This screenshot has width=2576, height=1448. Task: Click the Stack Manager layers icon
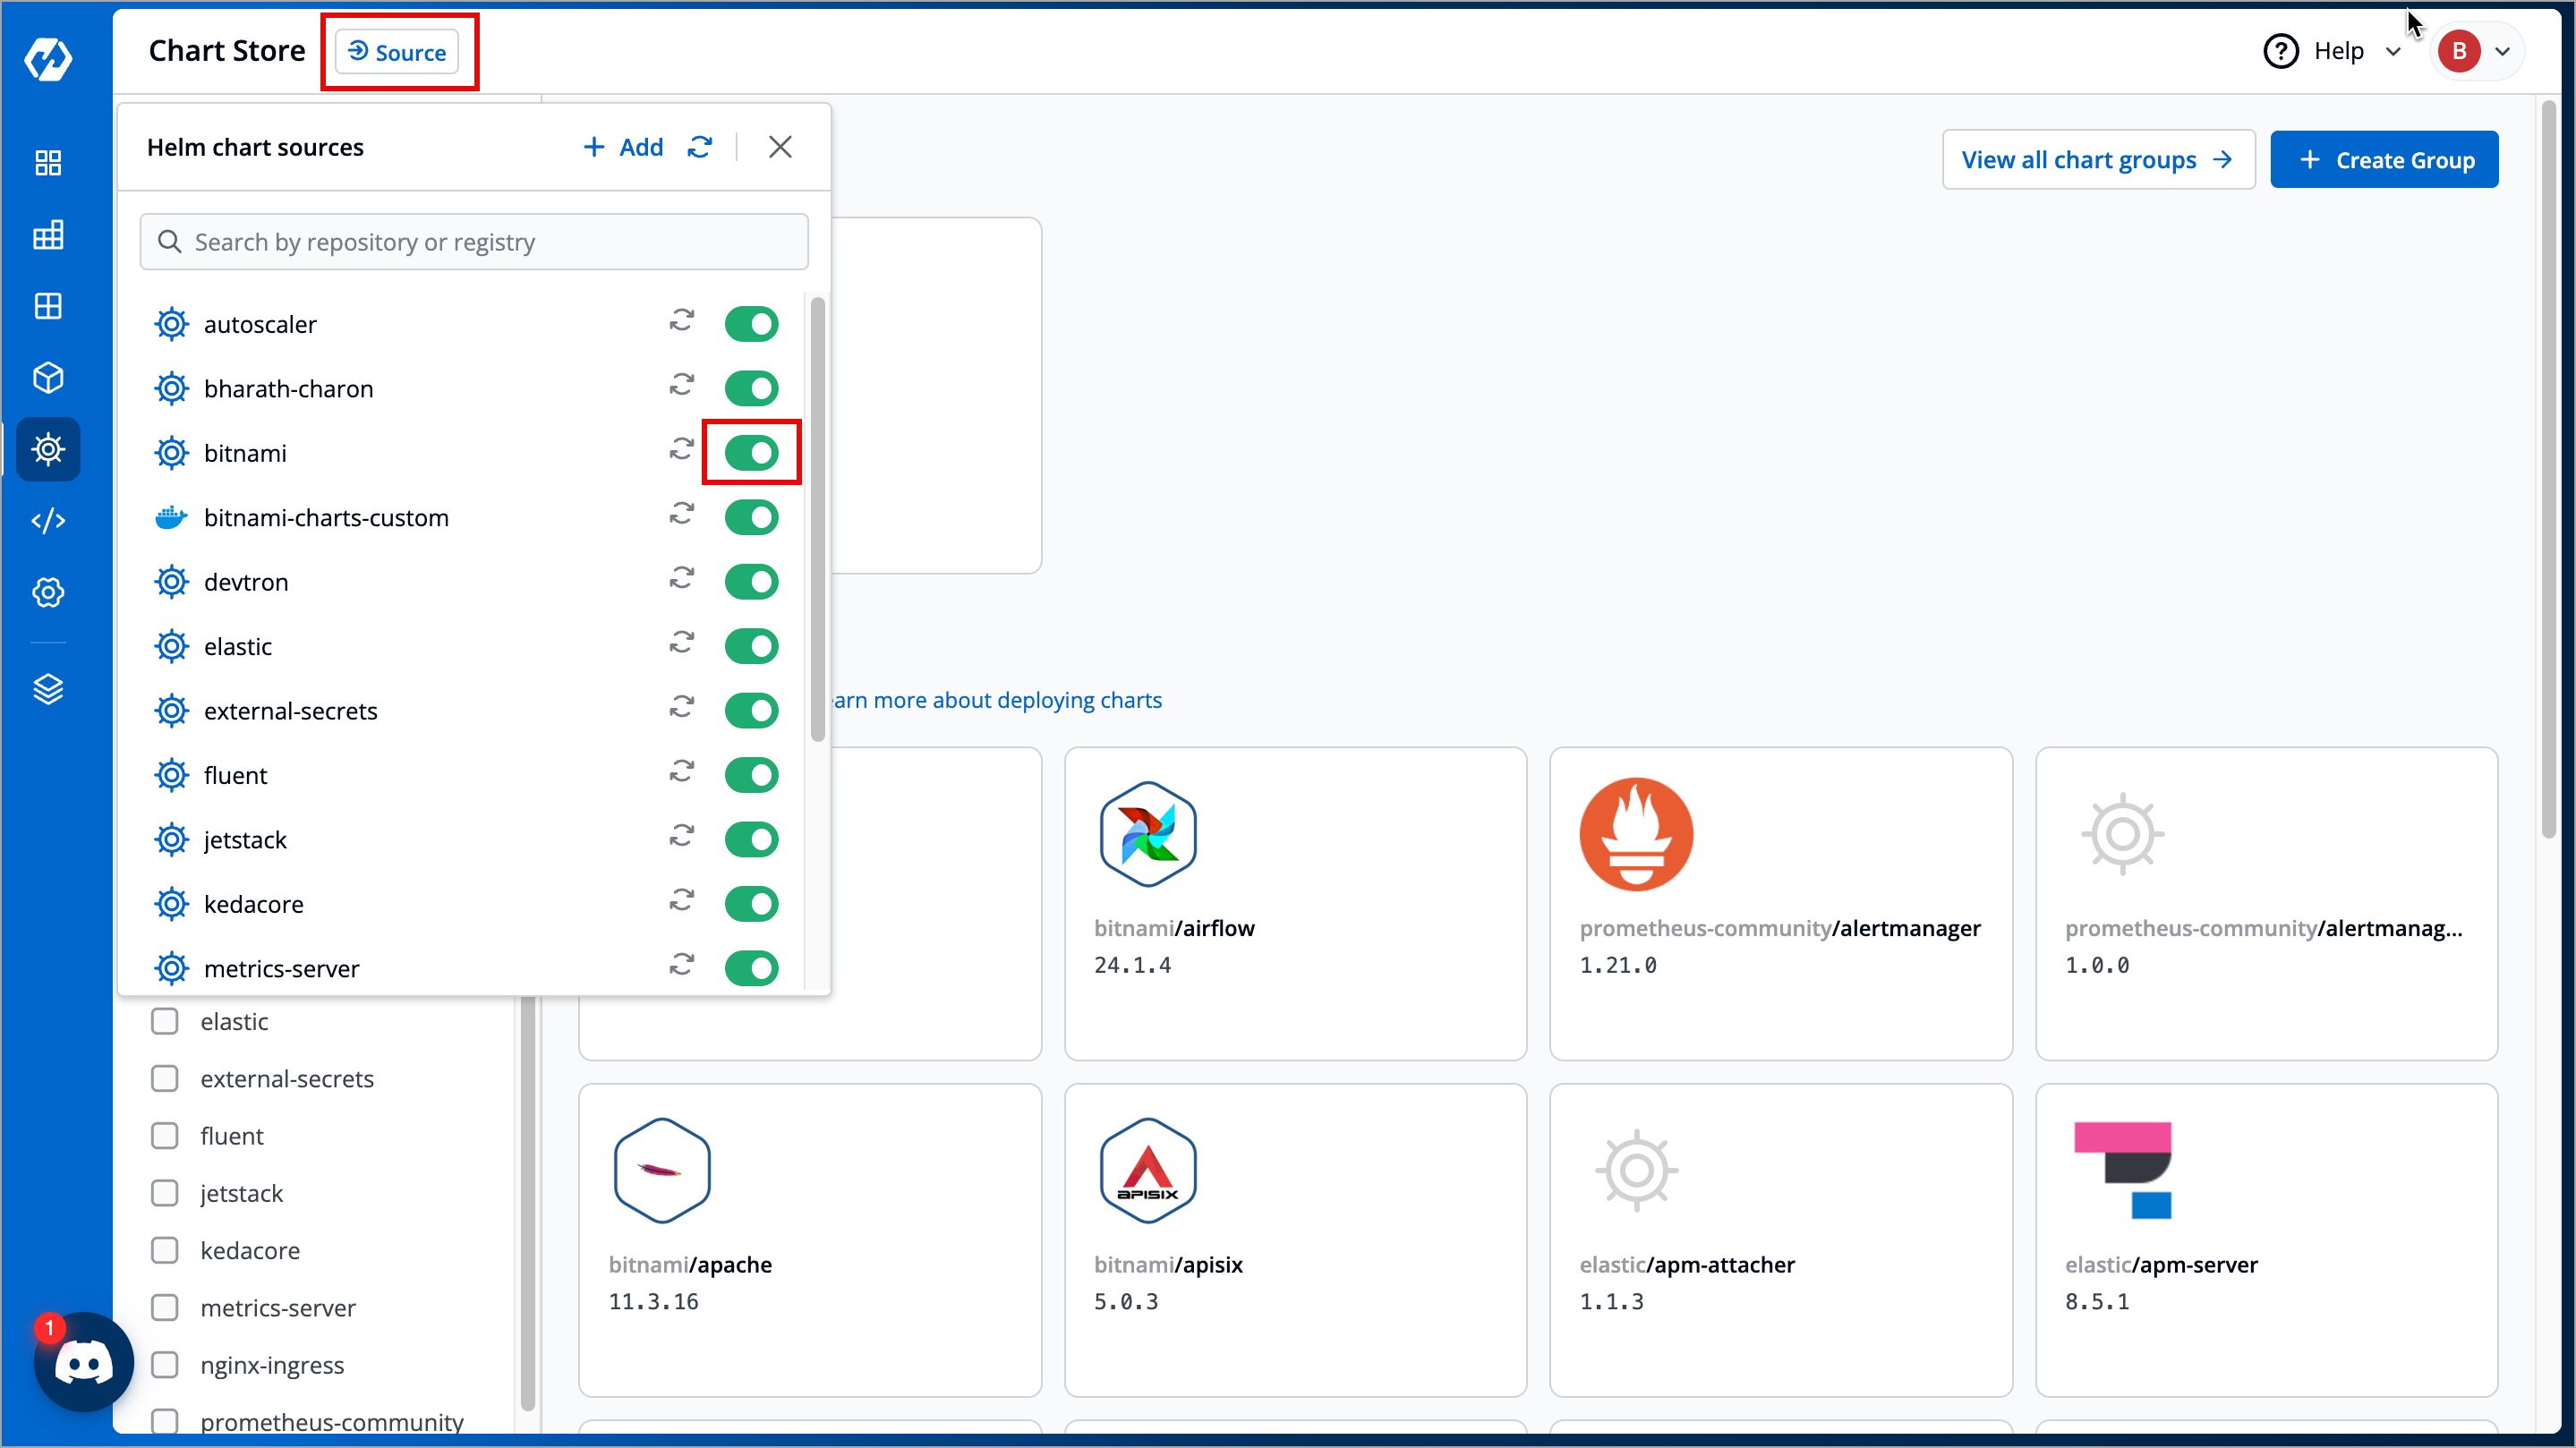click(47, 689)
